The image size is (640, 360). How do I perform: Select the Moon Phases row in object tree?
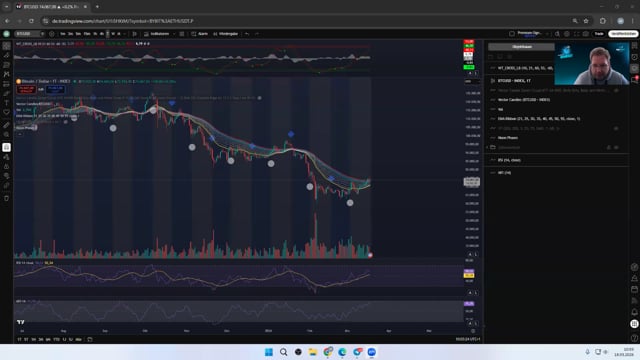[x=557, y=138]
